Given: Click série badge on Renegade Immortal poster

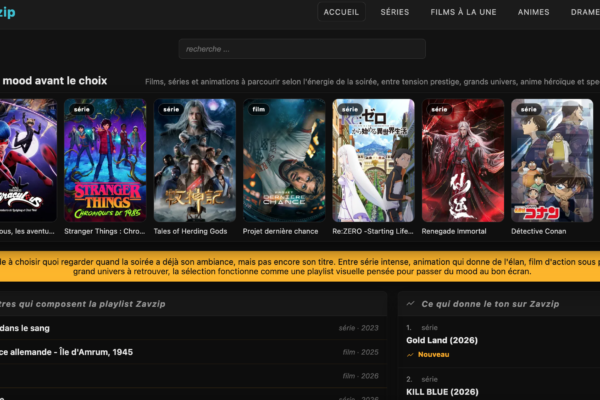Looking at the screenshot, I should [x=439, y=109].
